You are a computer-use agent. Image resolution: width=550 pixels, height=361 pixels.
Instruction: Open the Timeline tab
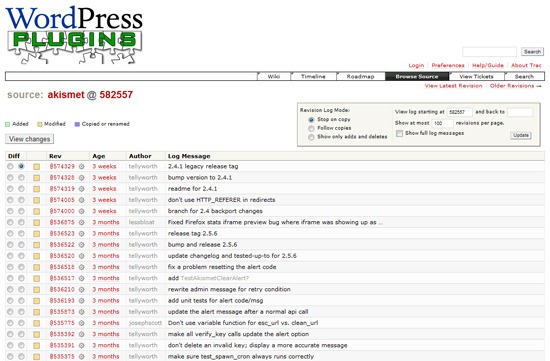click(313, 76)
